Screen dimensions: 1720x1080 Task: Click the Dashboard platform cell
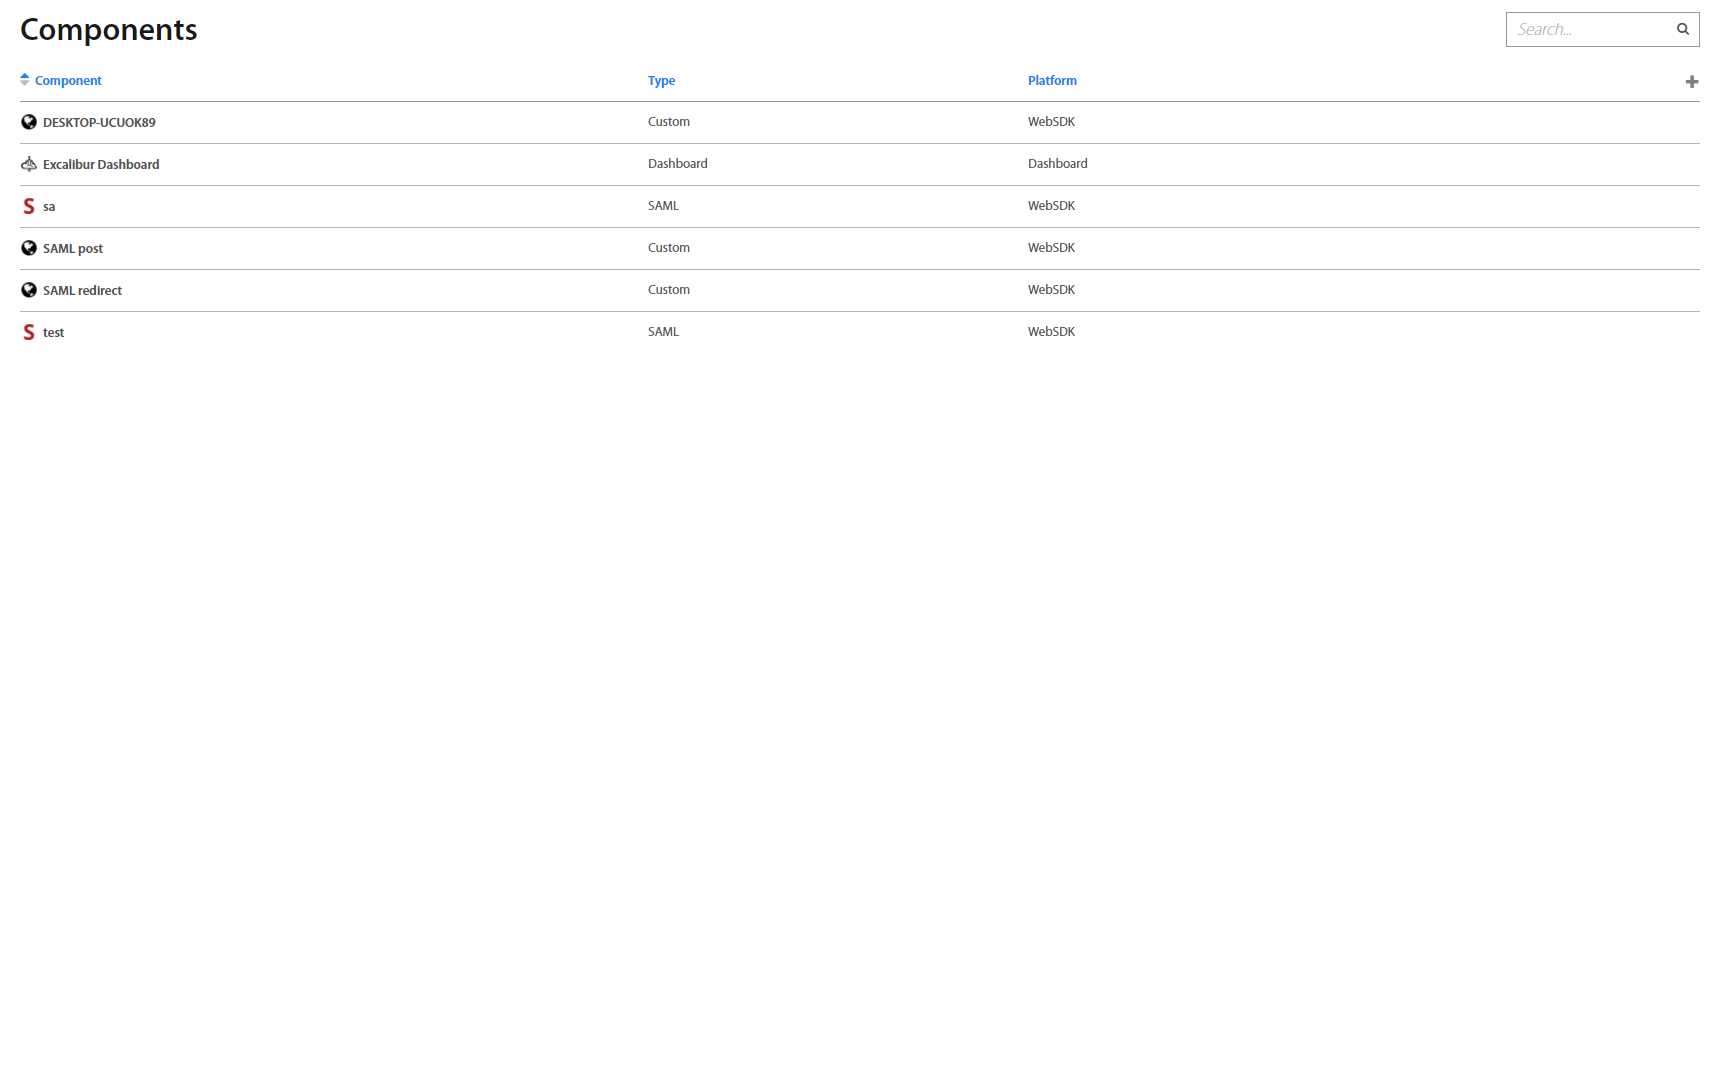click(x=1057, y=164)
